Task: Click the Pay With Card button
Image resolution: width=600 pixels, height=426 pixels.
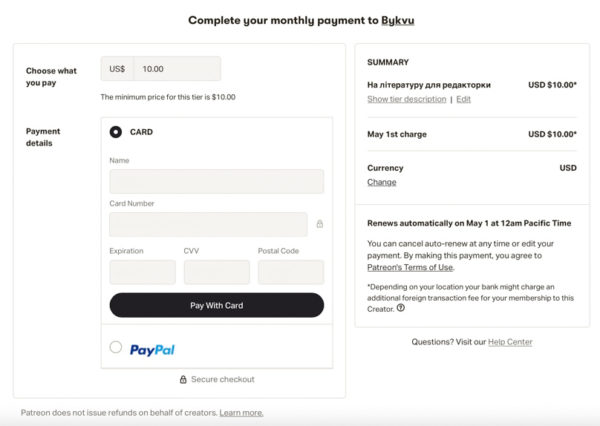Action: (x=217, y=305)
